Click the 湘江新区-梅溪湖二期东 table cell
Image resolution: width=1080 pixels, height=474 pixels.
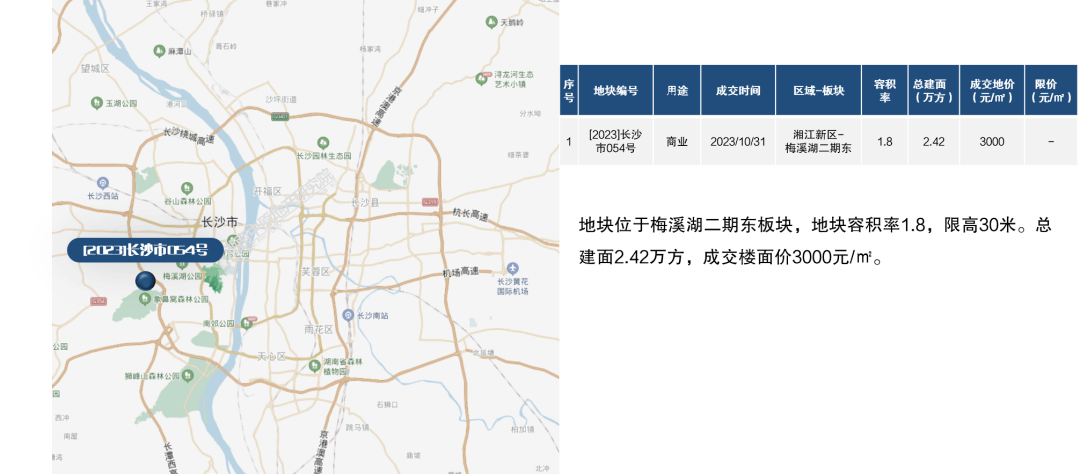[x=818, y=141]
